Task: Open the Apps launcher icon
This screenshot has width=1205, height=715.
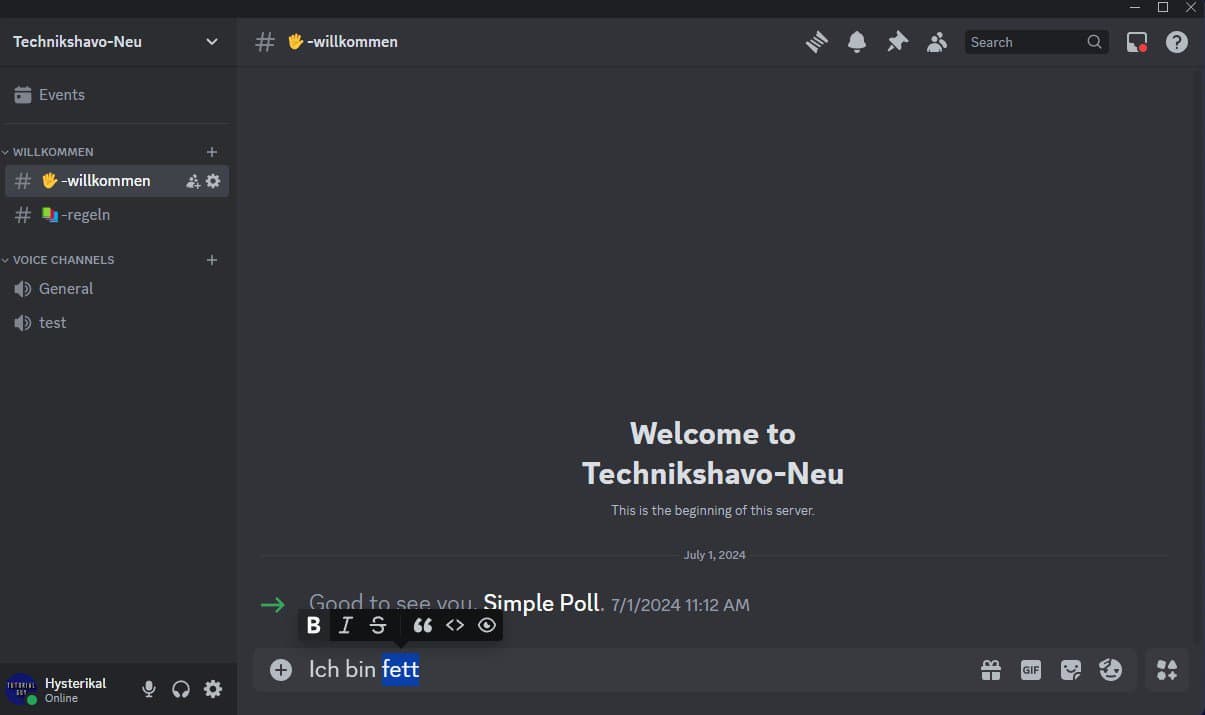Action: [x=1167, y=670]
